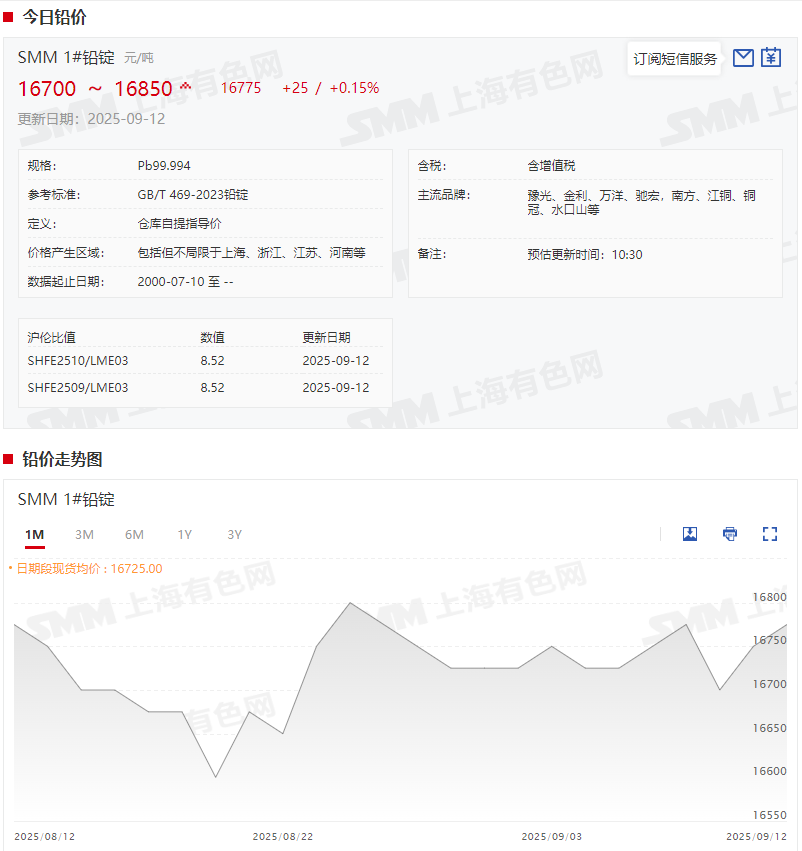This screenshot has height=851, width=802.
Task: Click the GB/T 469-2023铅锭 standard text
Action: pos(193,194)
